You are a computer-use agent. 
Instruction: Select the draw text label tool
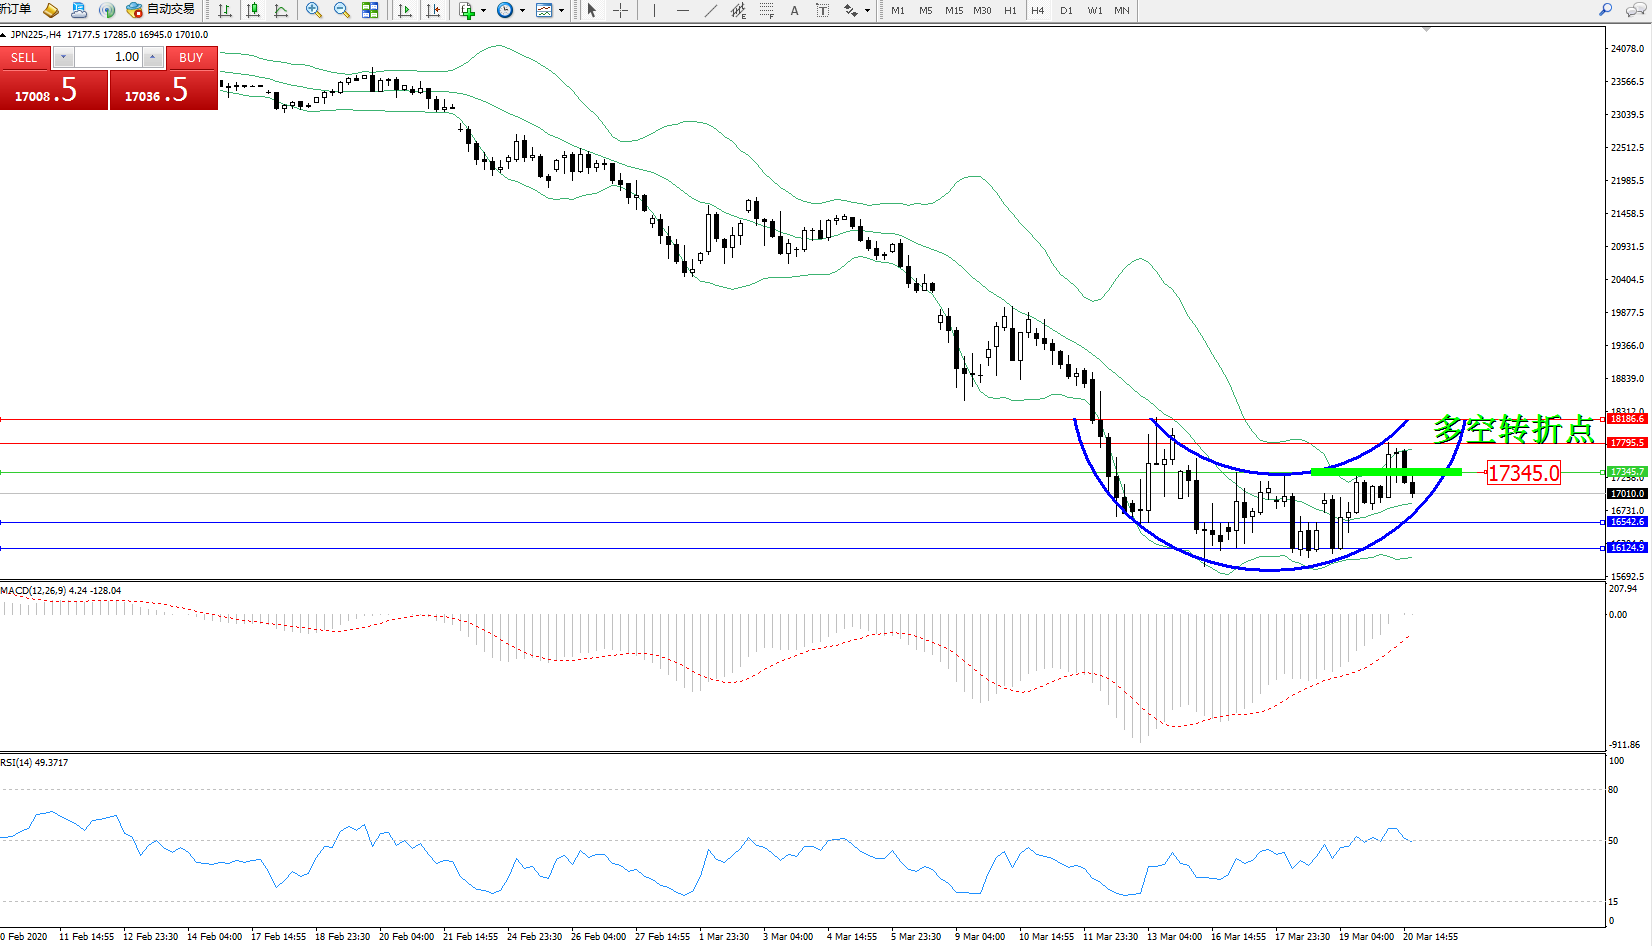tap(822, 10)
